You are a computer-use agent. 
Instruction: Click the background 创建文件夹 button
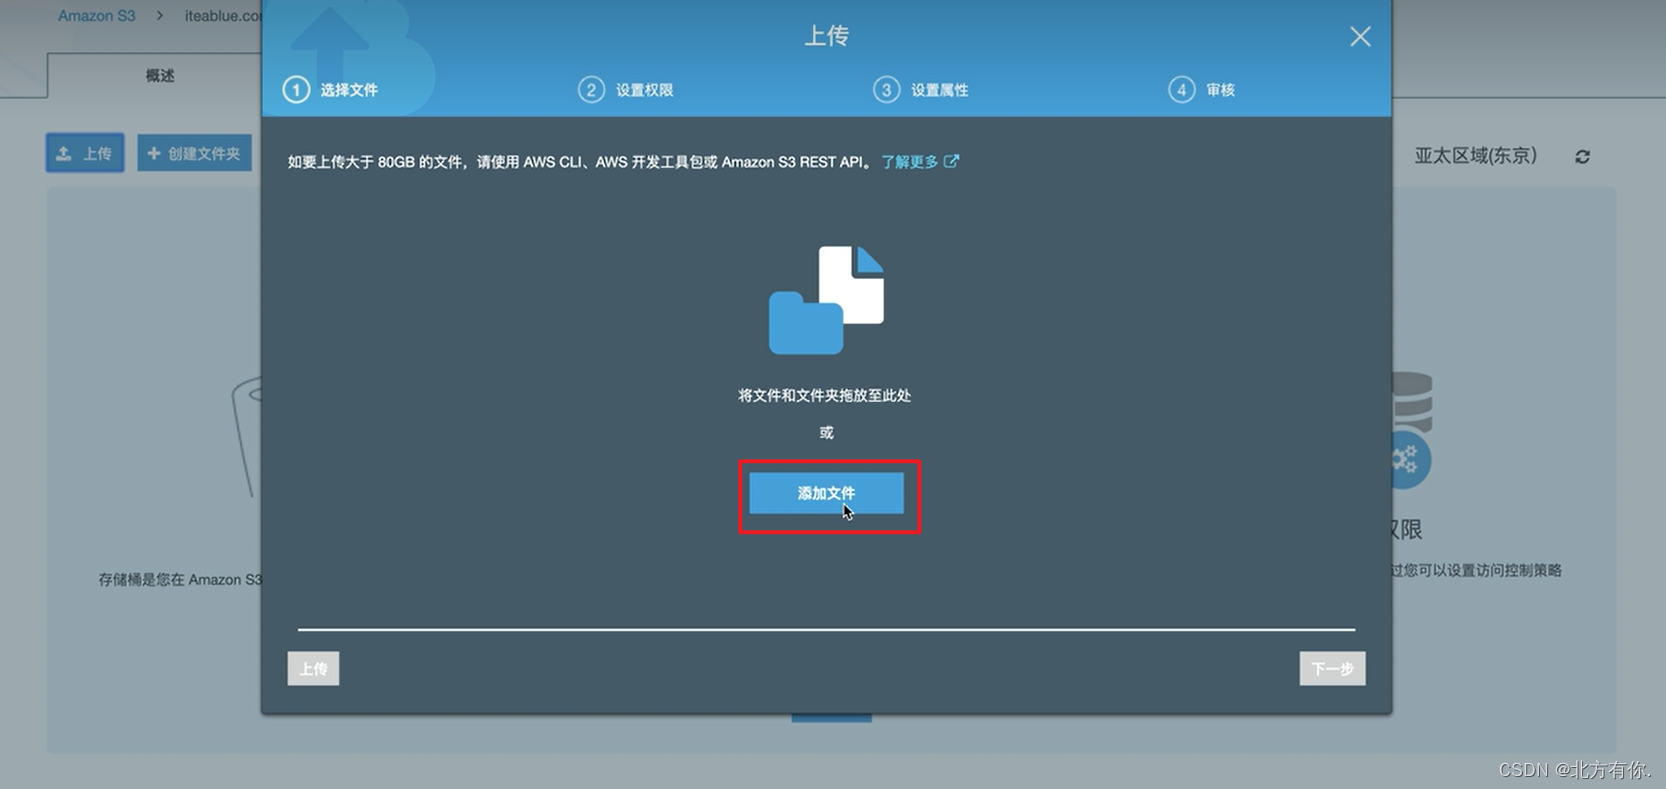pyautogui.click(x=194, y=153)
